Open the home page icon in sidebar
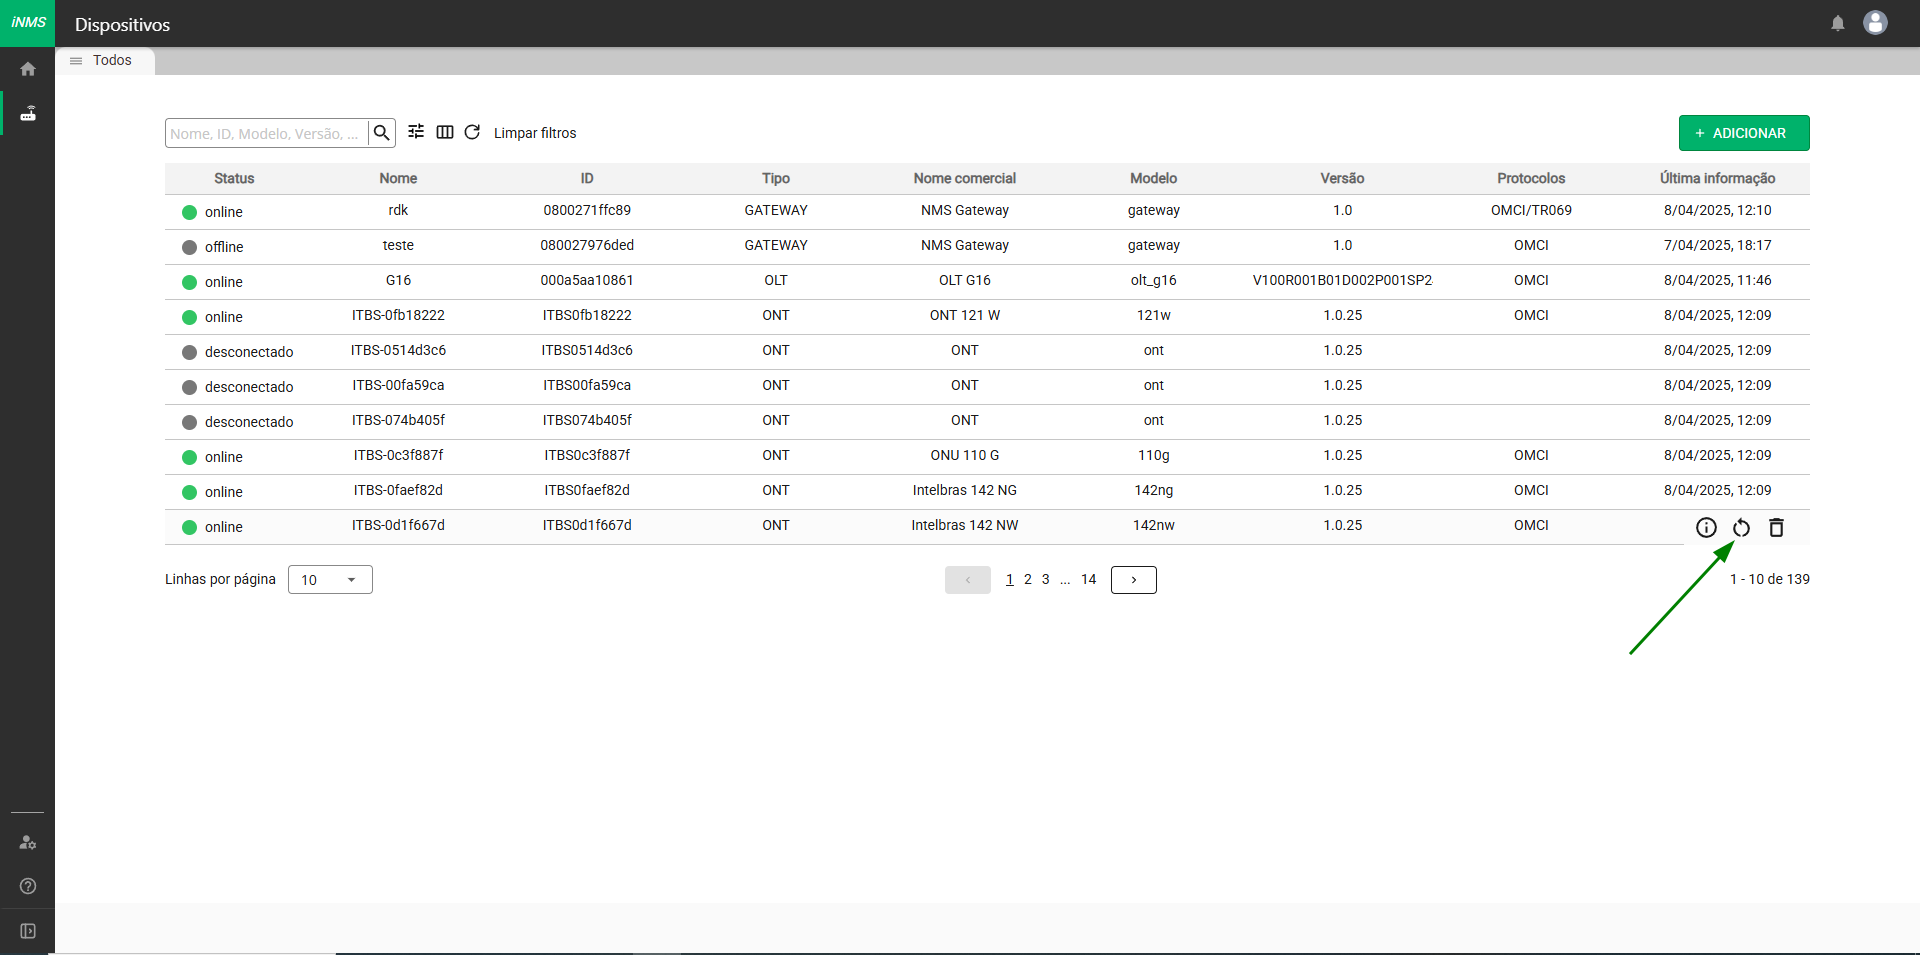 pyautogui.click(x=28, y=69)
